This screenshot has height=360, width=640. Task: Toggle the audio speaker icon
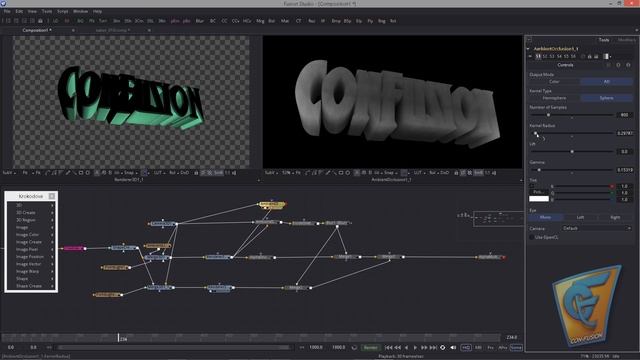coord(453,347)
